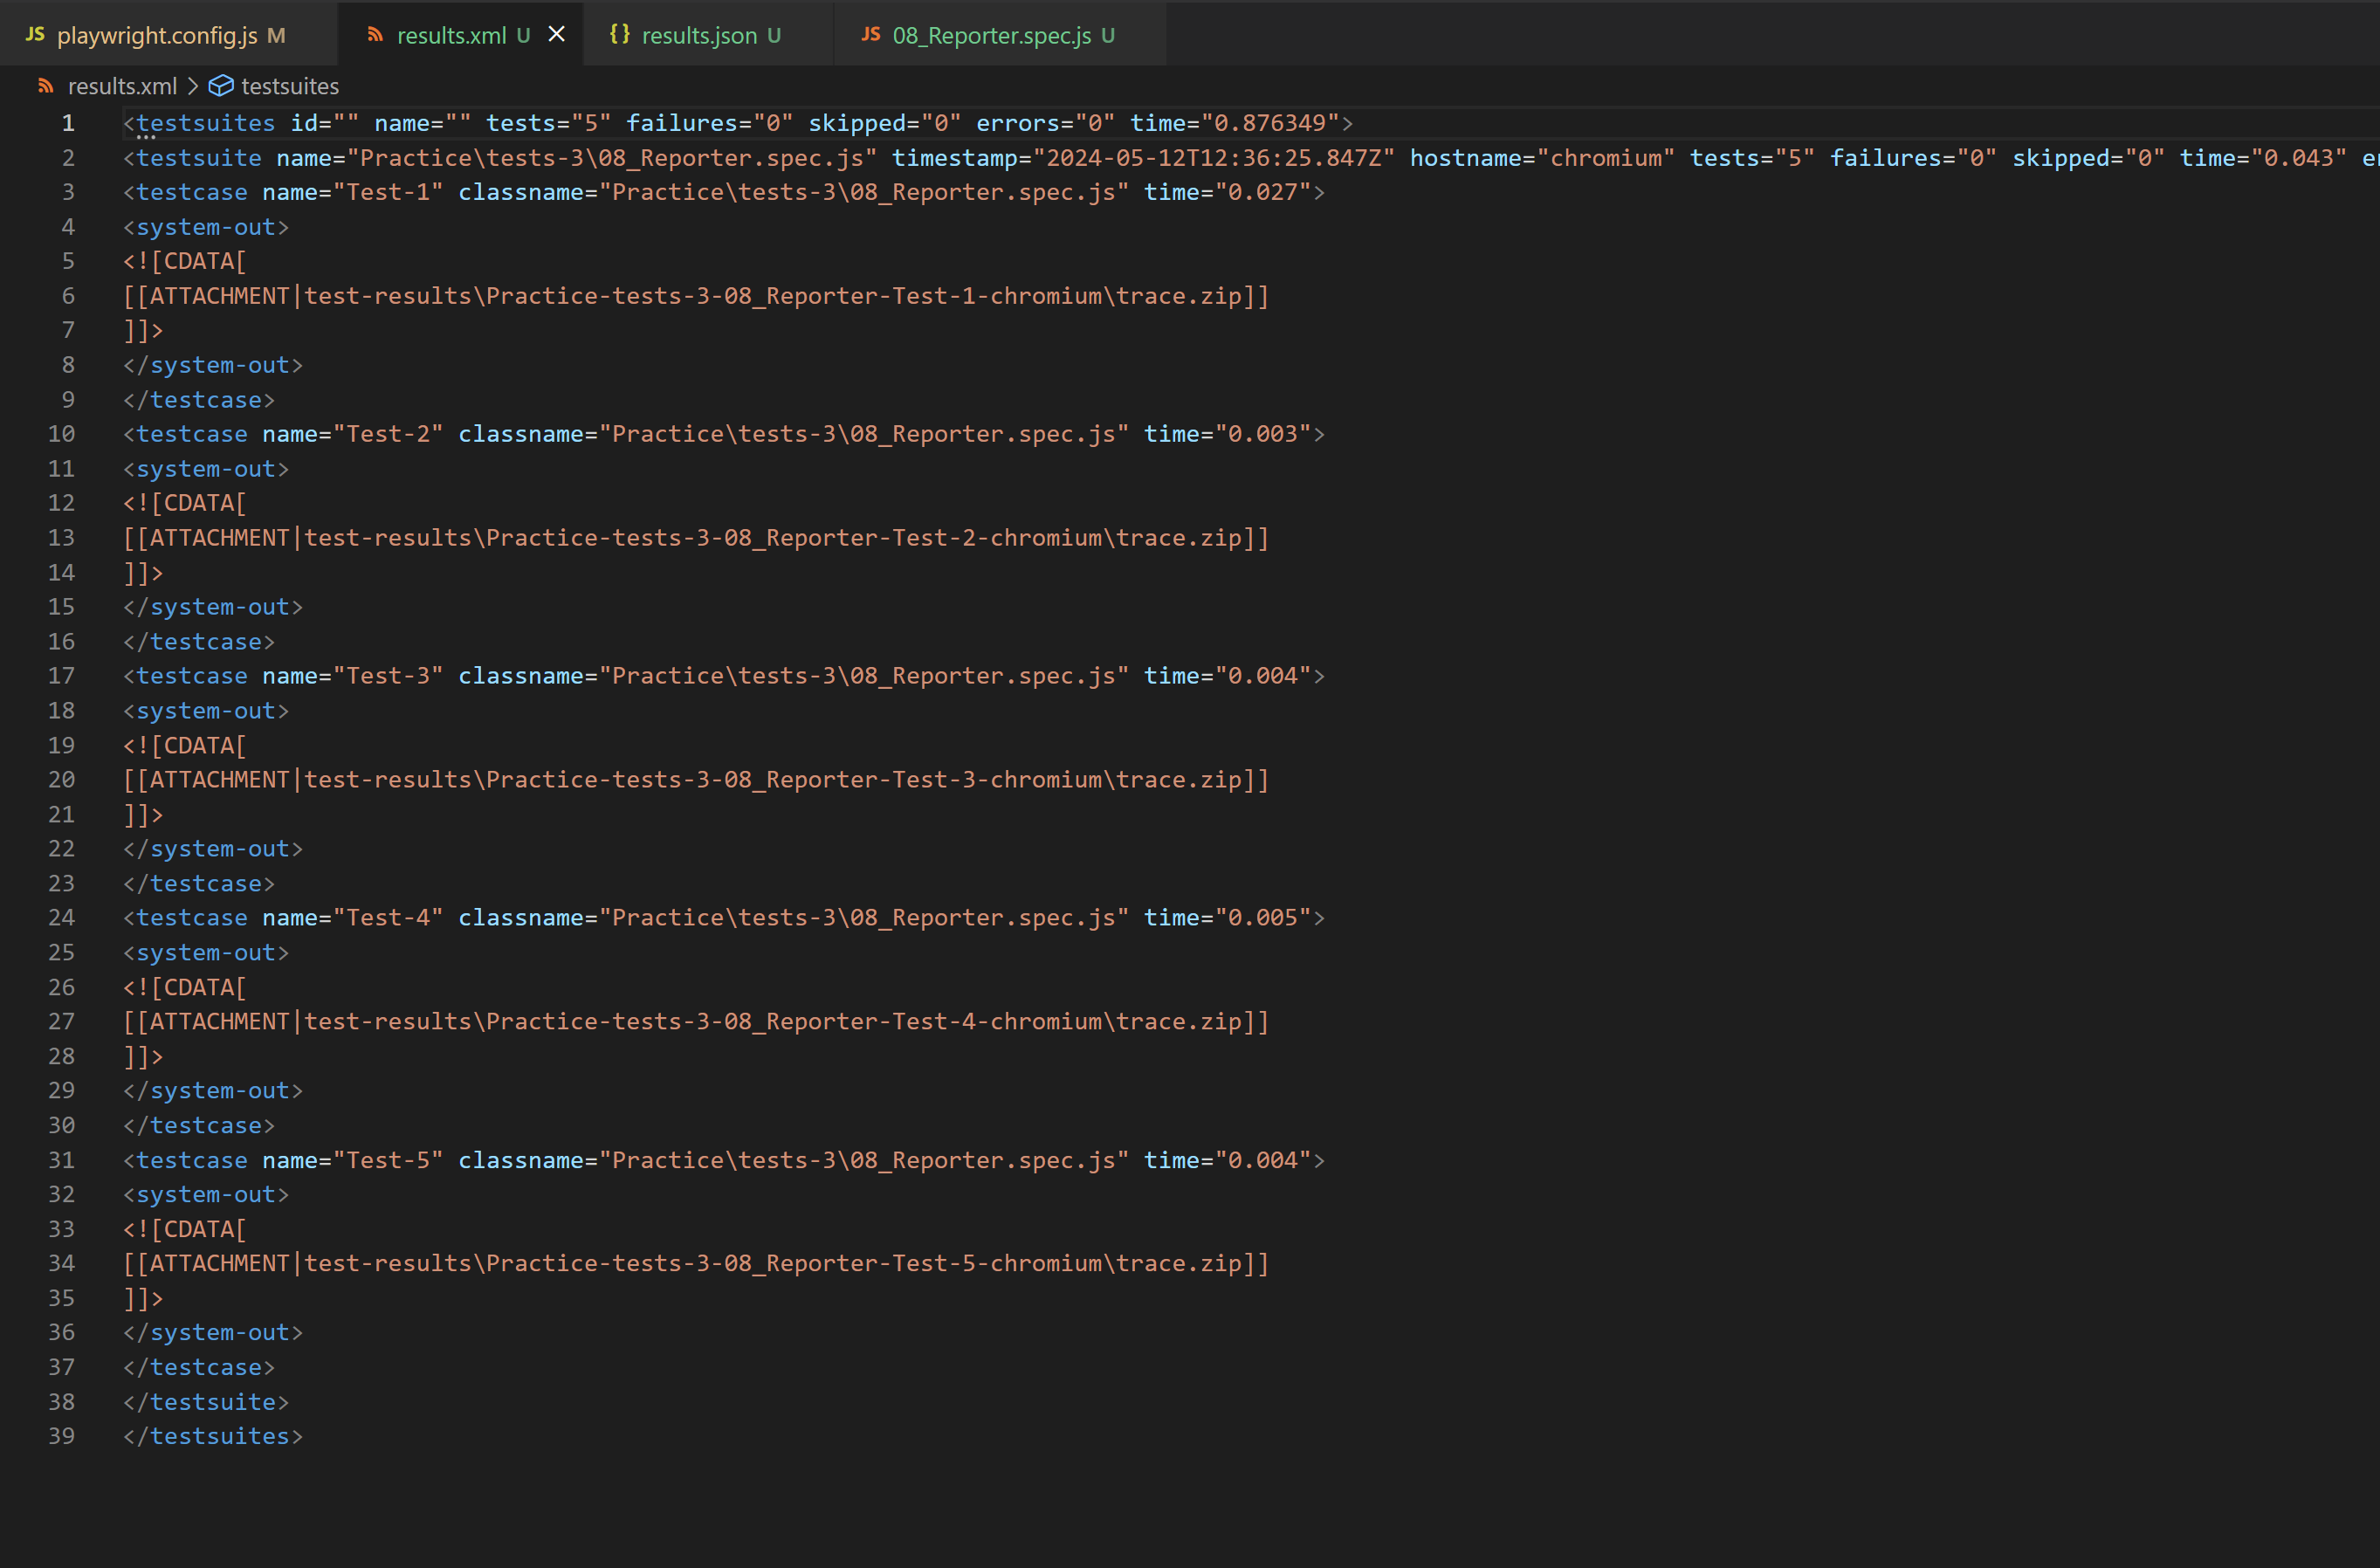The width and height of the screenshot is (2380, 1568).
Task: Click the braces icon on results.json tab
Action: [x=620, y=35]
